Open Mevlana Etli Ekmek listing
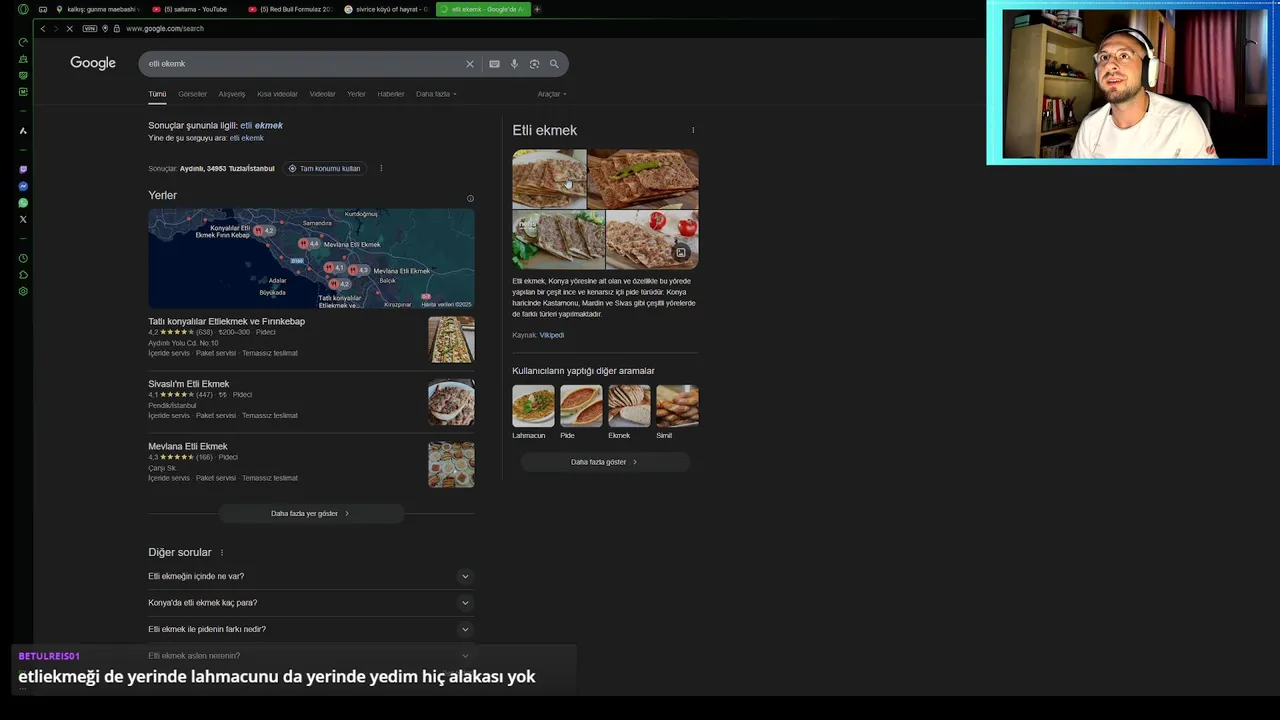The width and height of the screenshot is (1280, 720). [x=187, y=446]
